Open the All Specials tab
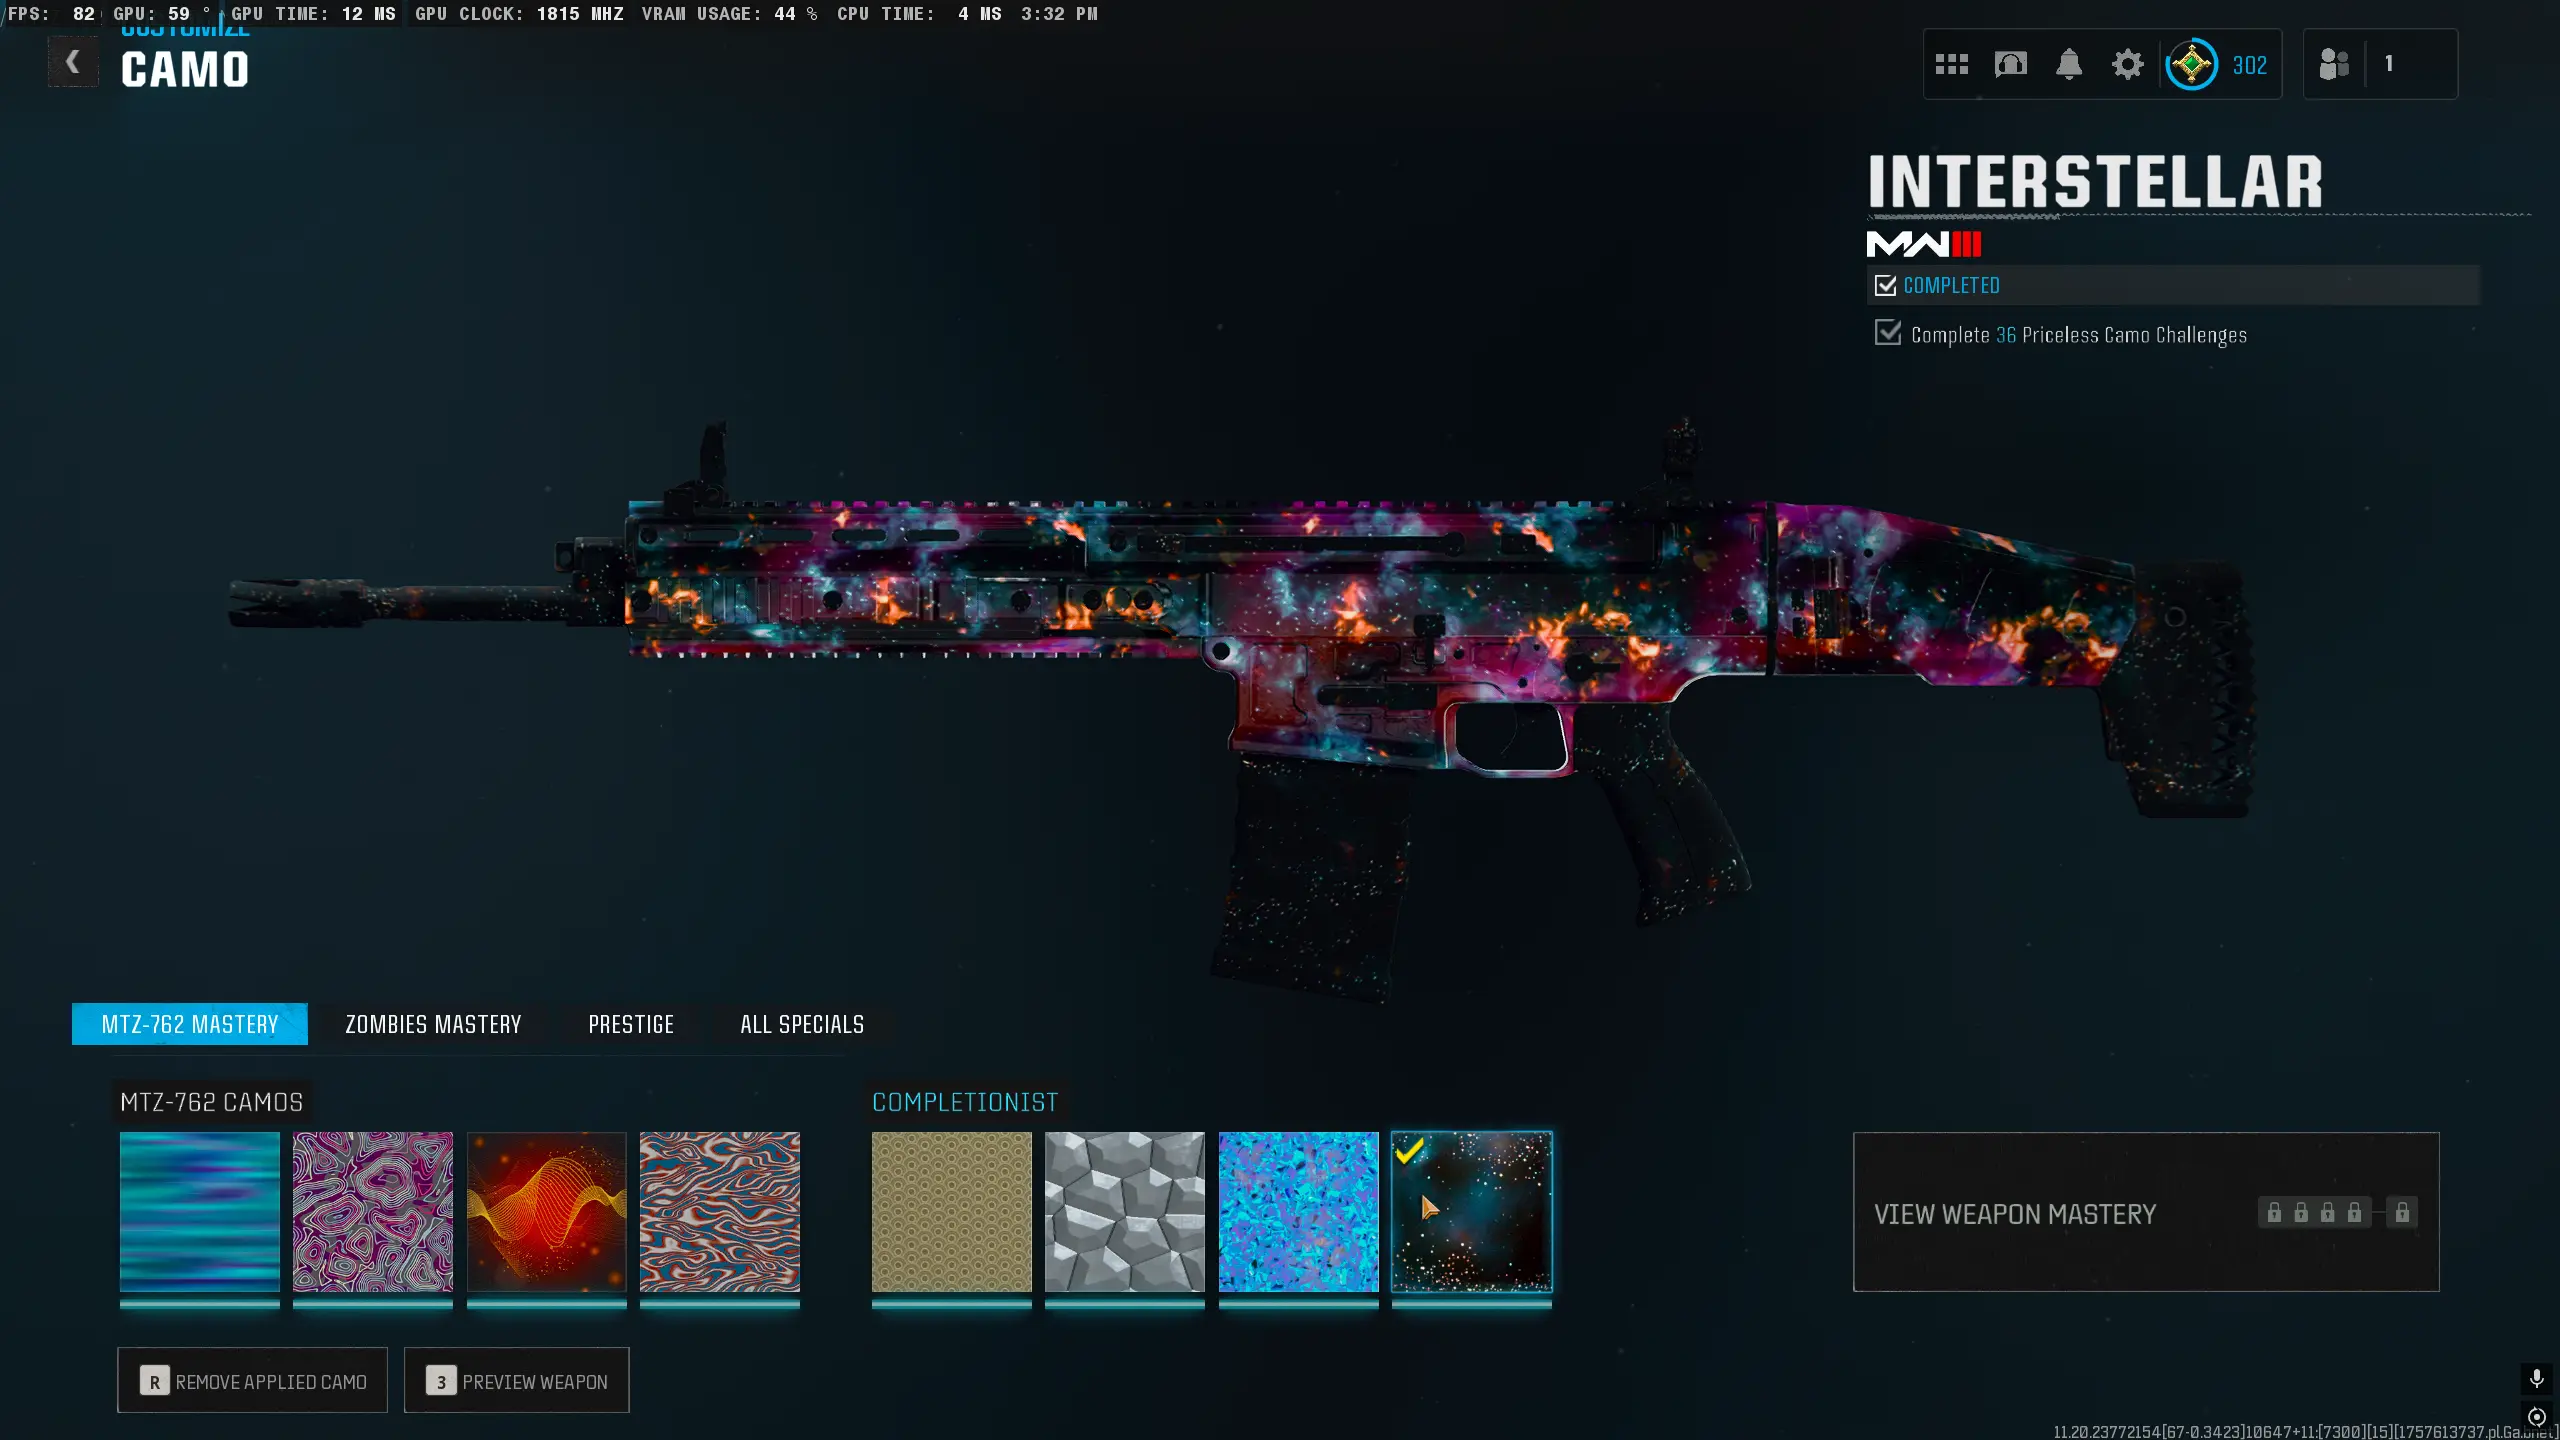This screenshot has width=2560, height=1440. (x=802, y=1025)
